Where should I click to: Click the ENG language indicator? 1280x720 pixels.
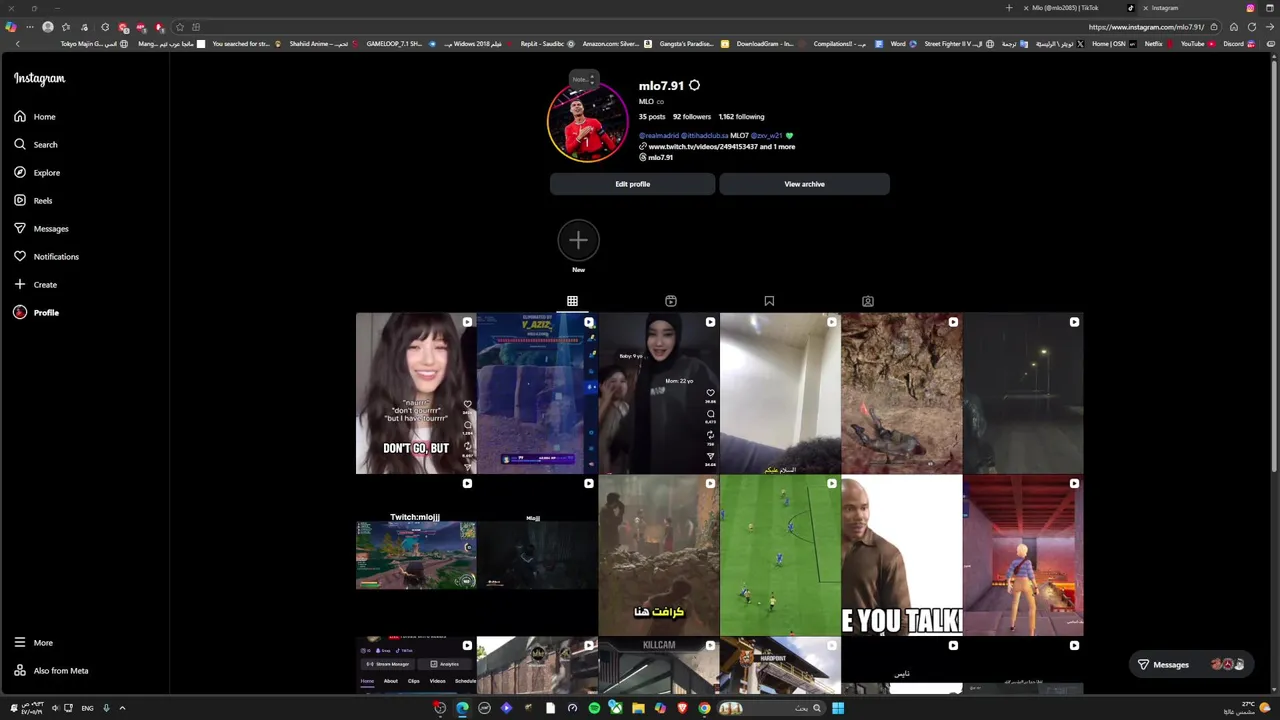[x=87, y=708]
